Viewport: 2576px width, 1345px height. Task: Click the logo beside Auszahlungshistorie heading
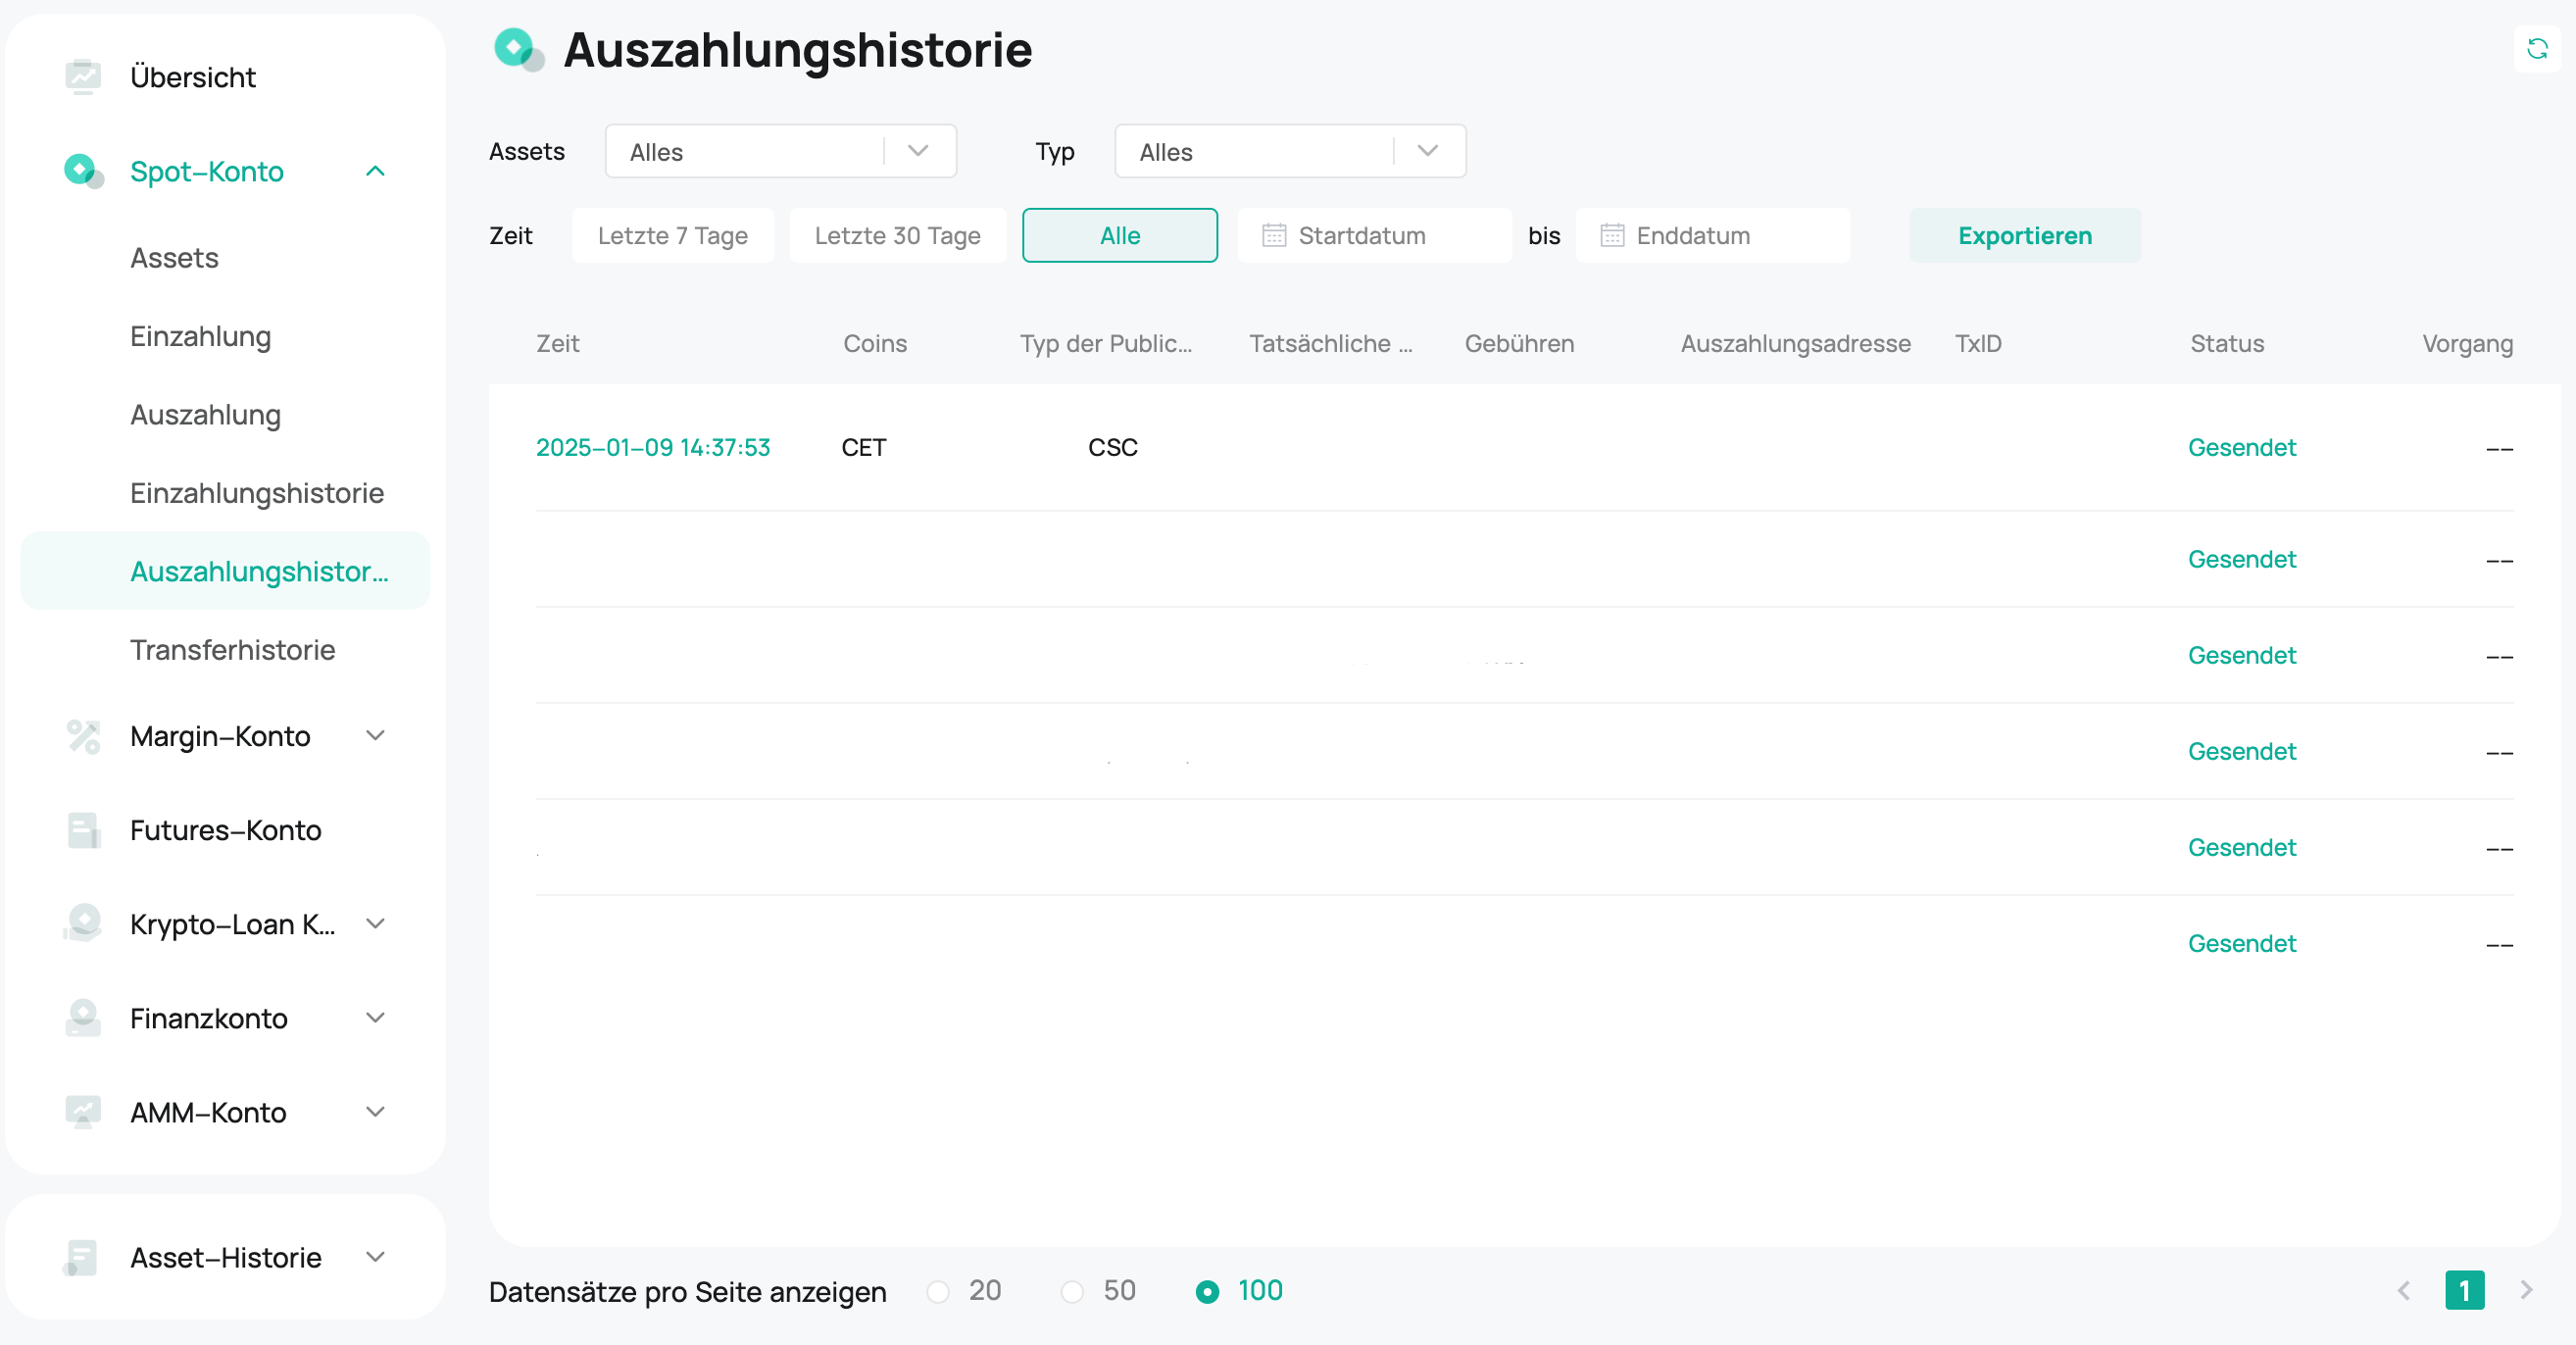pos(519,49)
